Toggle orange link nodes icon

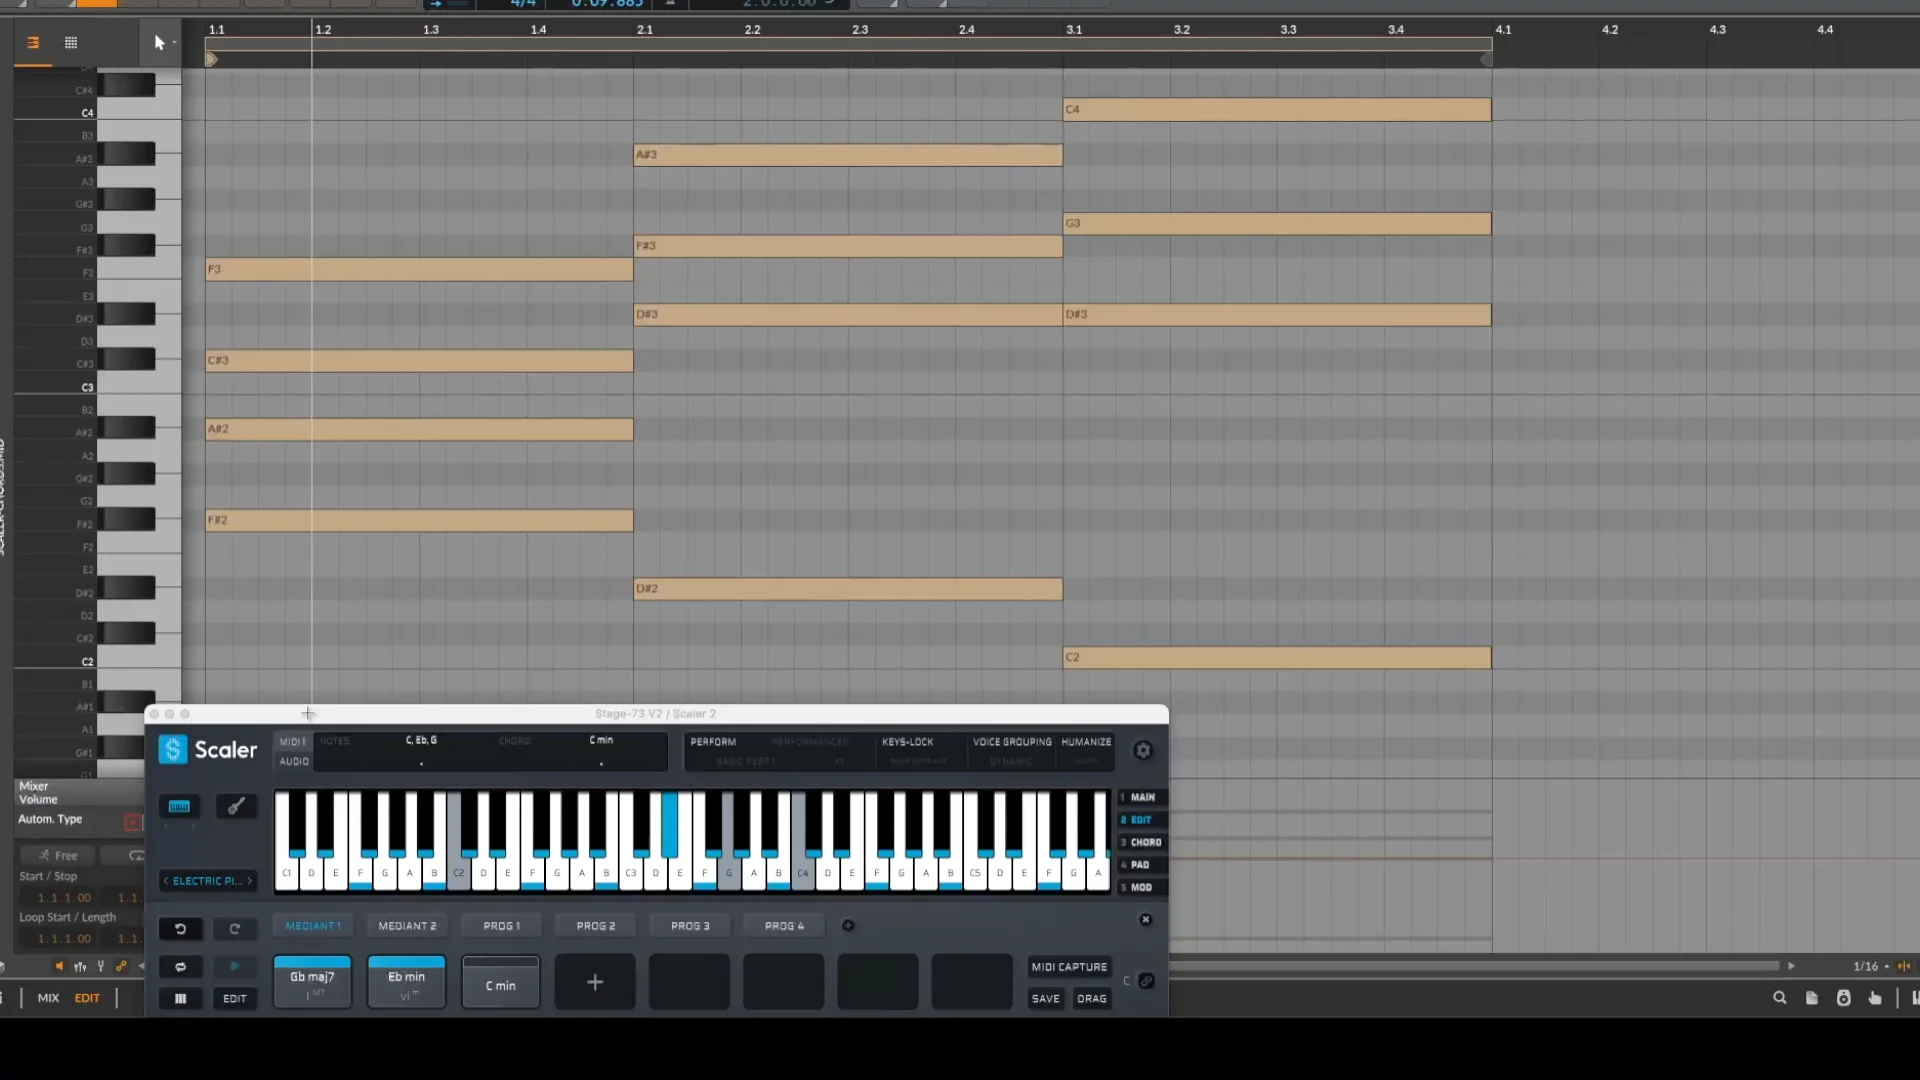click(121, 966)
